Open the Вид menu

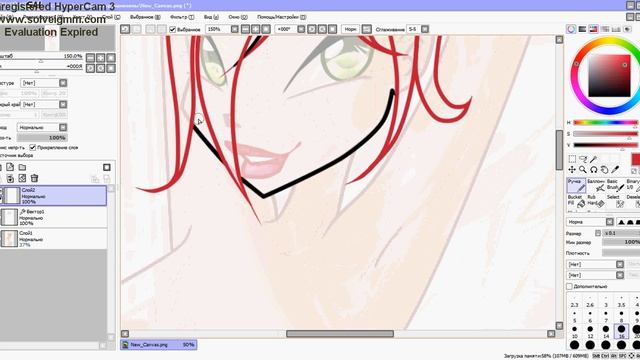pyautogui.click(x=211, y=17)
